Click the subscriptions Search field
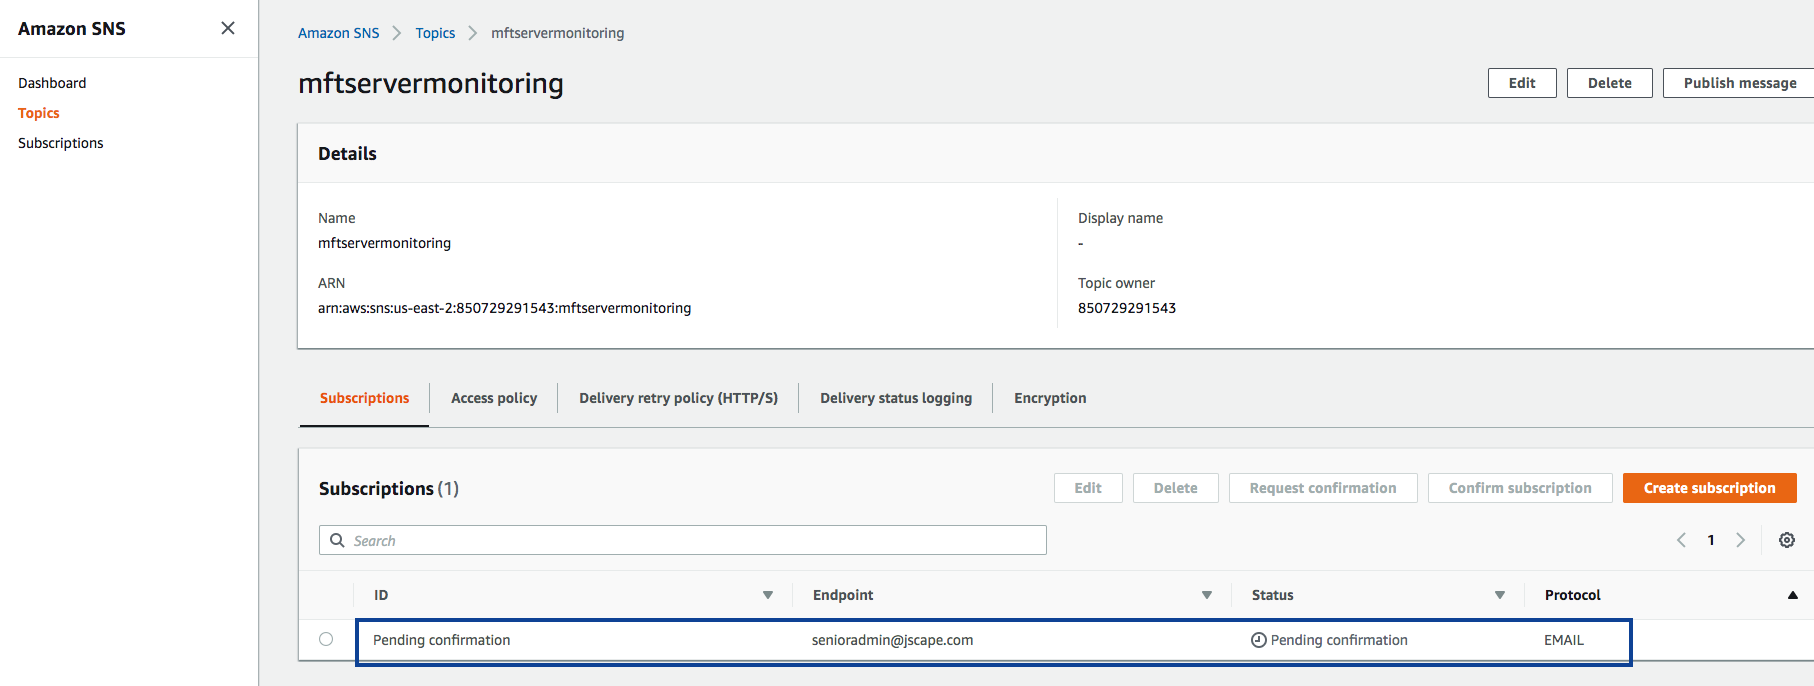 [x=690, y=540]
